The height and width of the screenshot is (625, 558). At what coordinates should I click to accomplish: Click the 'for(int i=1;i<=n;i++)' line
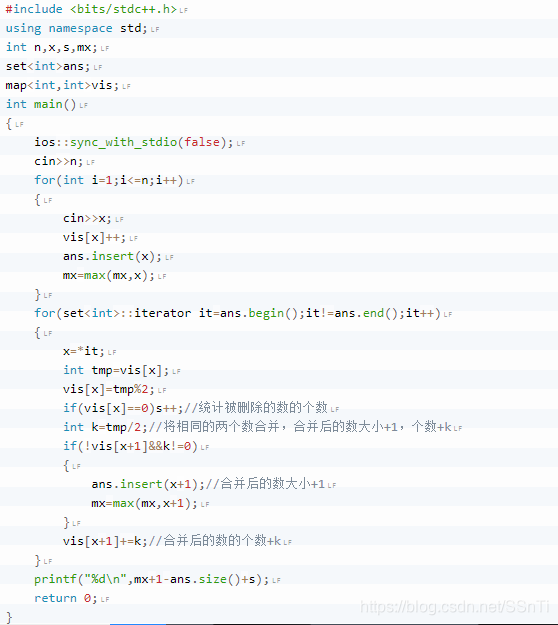click(x=108, y=180)
